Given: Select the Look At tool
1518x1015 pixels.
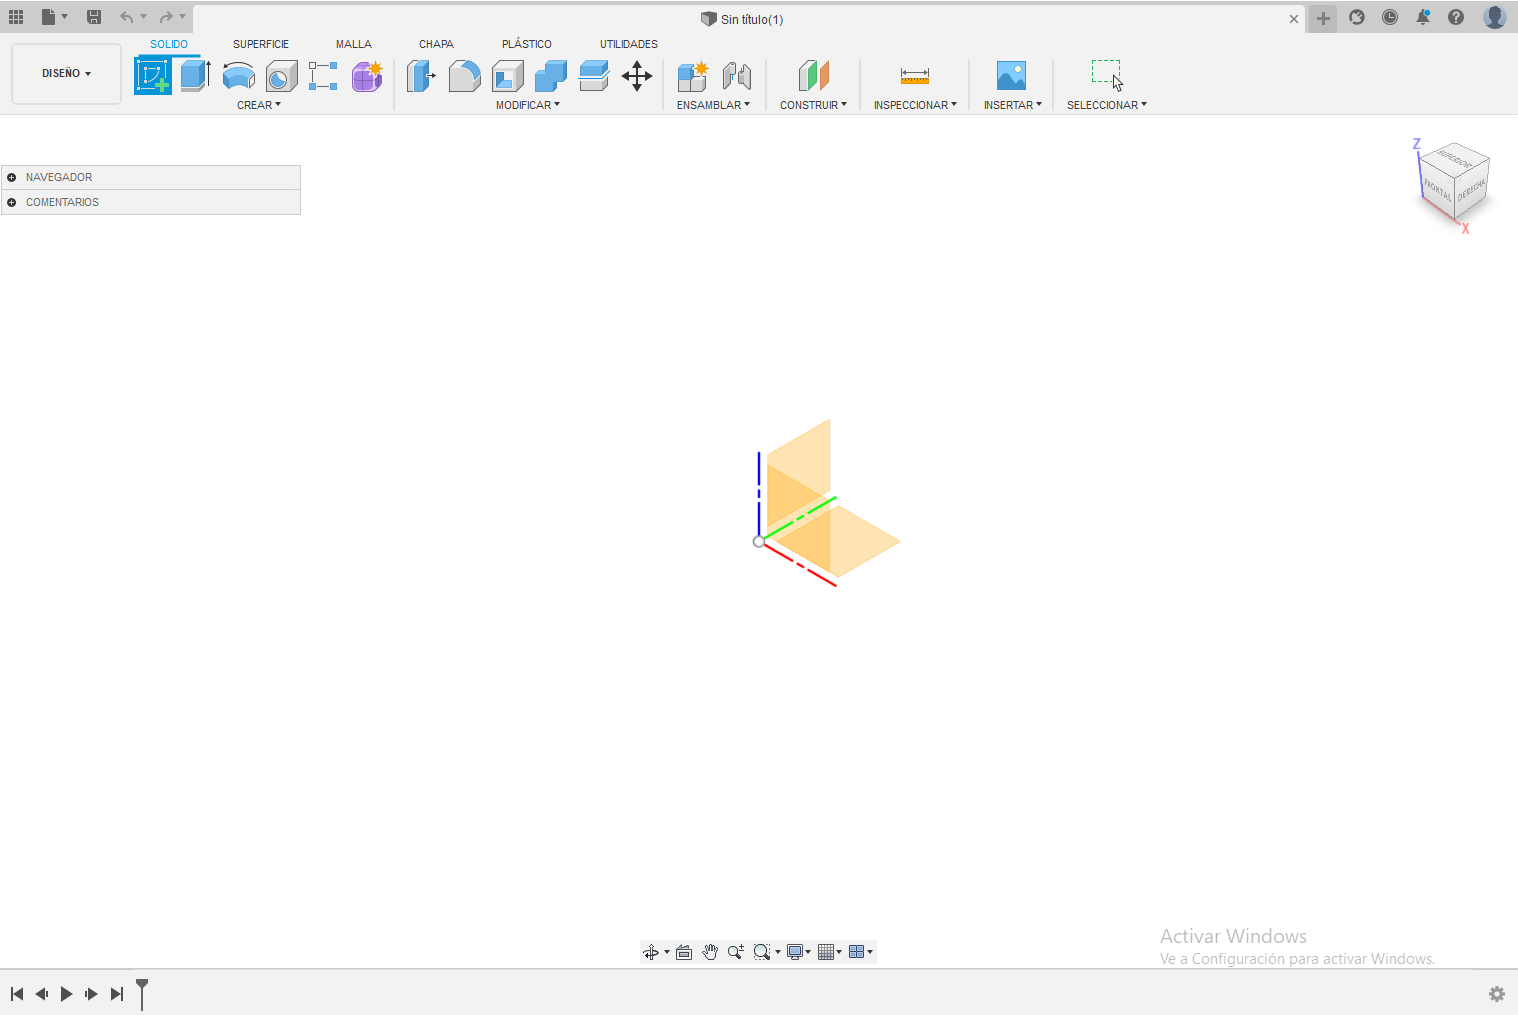Looking at the screenshot, I should [x=684, y=952].
